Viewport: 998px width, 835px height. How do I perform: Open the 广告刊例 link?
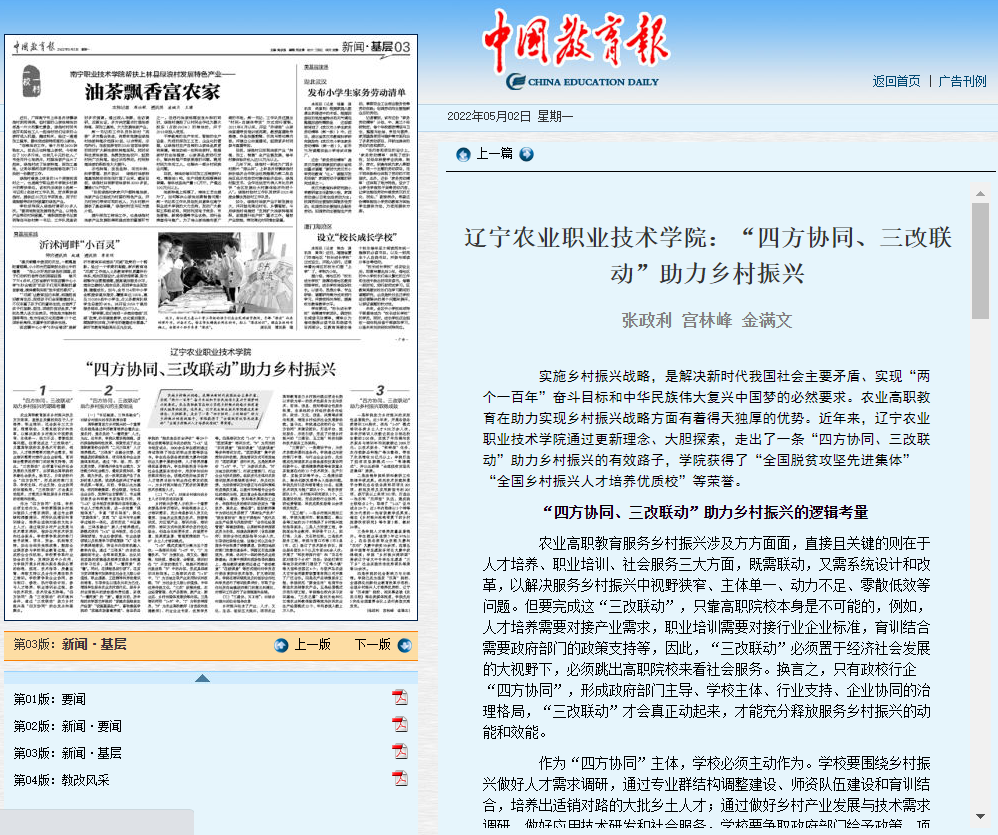point(962,81)
